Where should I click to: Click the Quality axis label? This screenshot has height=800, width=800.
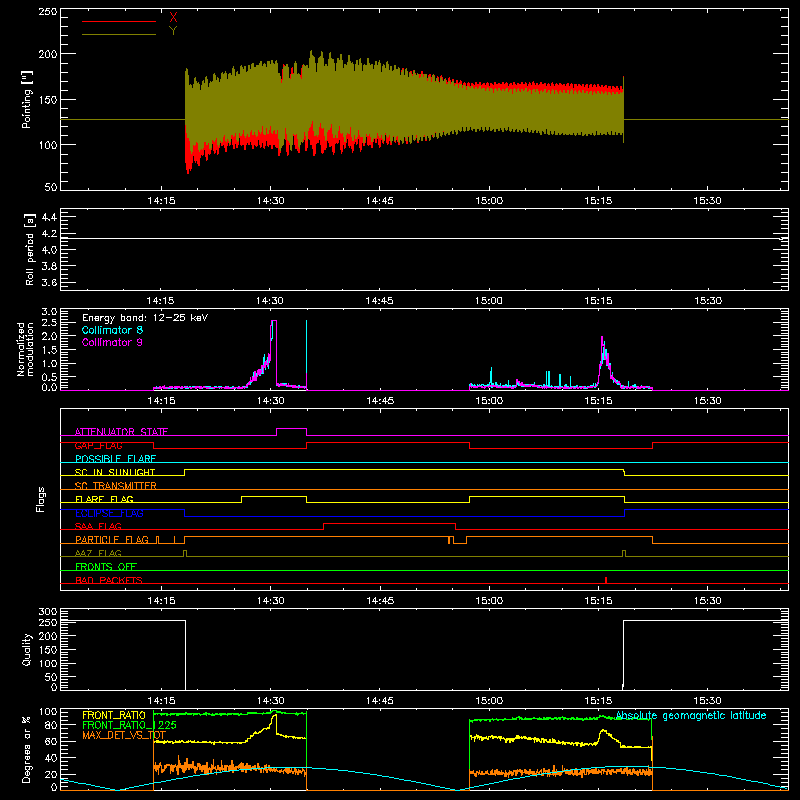click(27, 649)
